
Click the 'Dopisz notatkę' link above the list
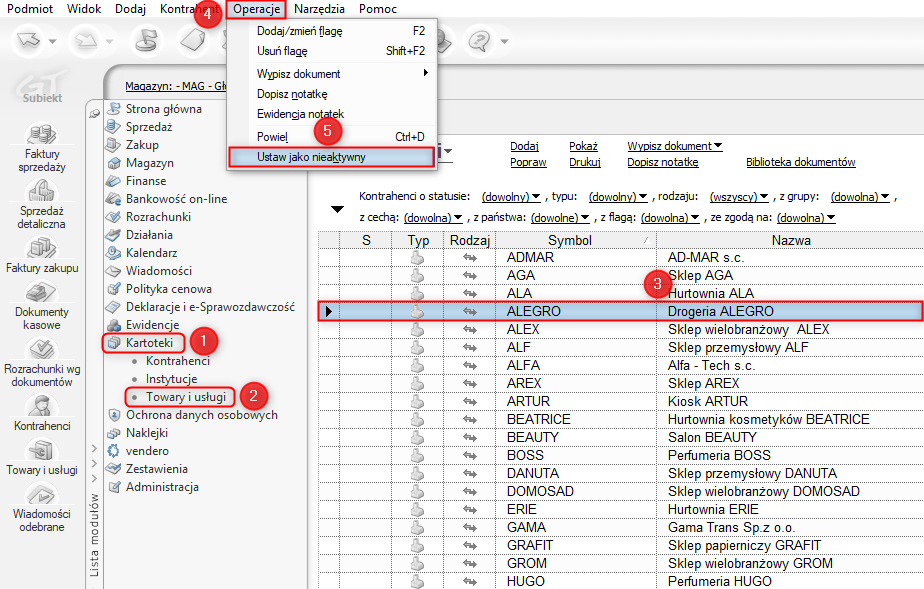tap(663, 162)
